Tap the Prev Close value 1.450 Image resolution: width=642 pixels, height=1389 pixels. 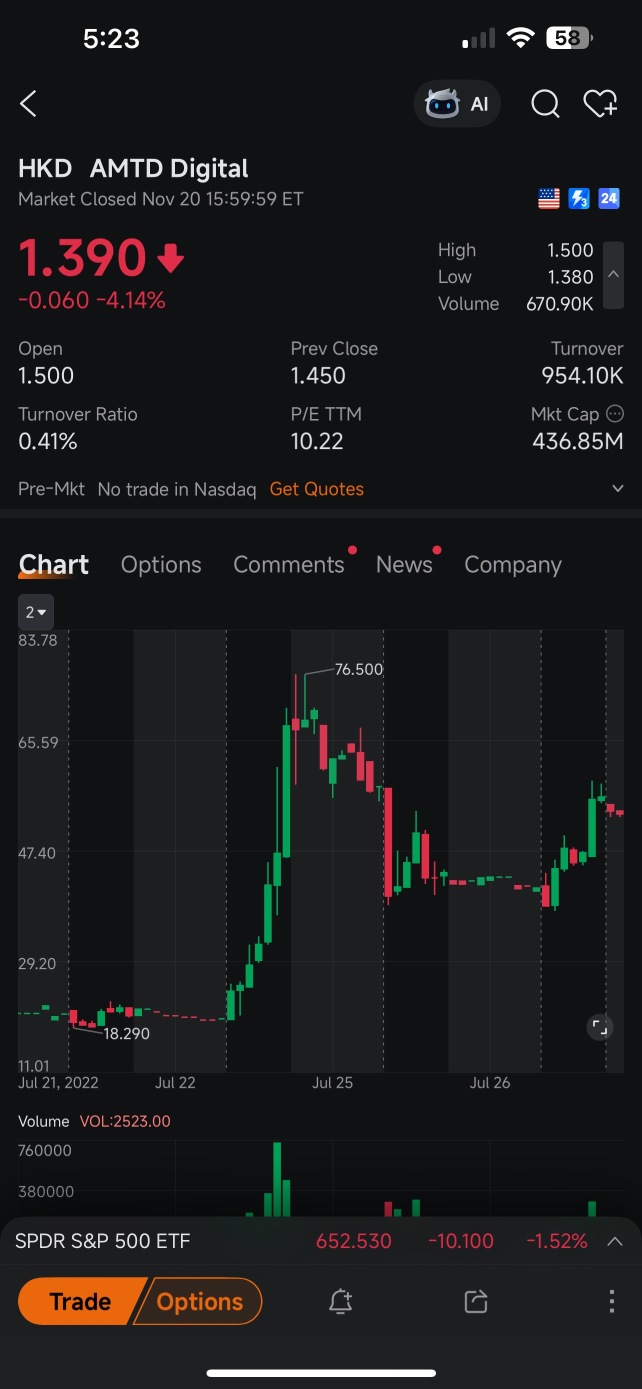click(x=318, y=376)
